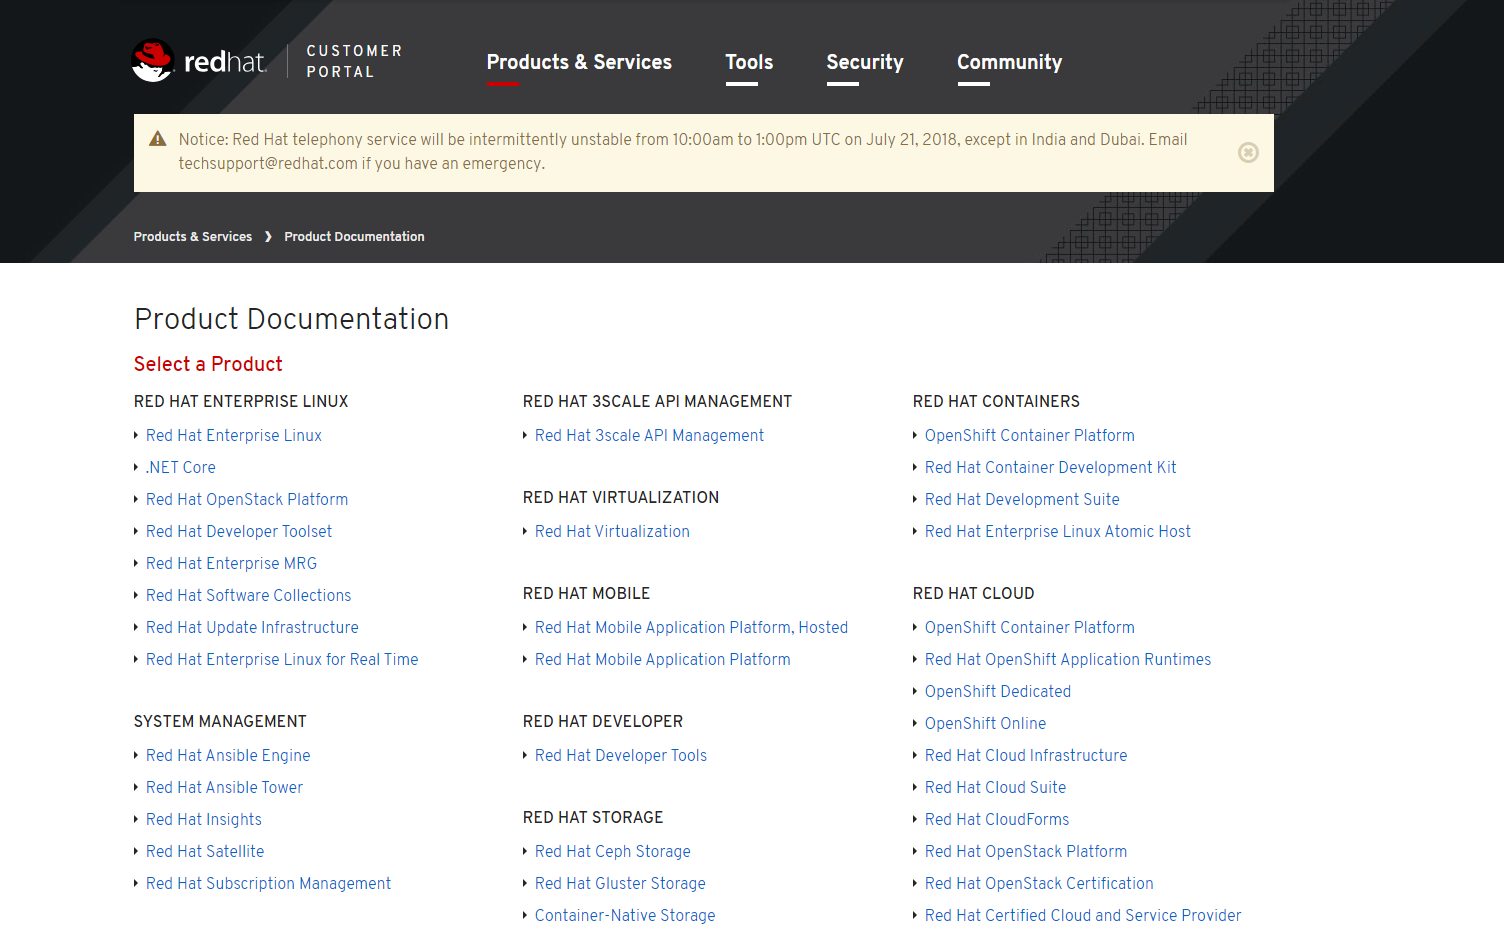Screen dimensions: 1504x931
Task: Open Red Hat Enterprise Linux Atomic Host
Action: click(x=1058, y=532)
